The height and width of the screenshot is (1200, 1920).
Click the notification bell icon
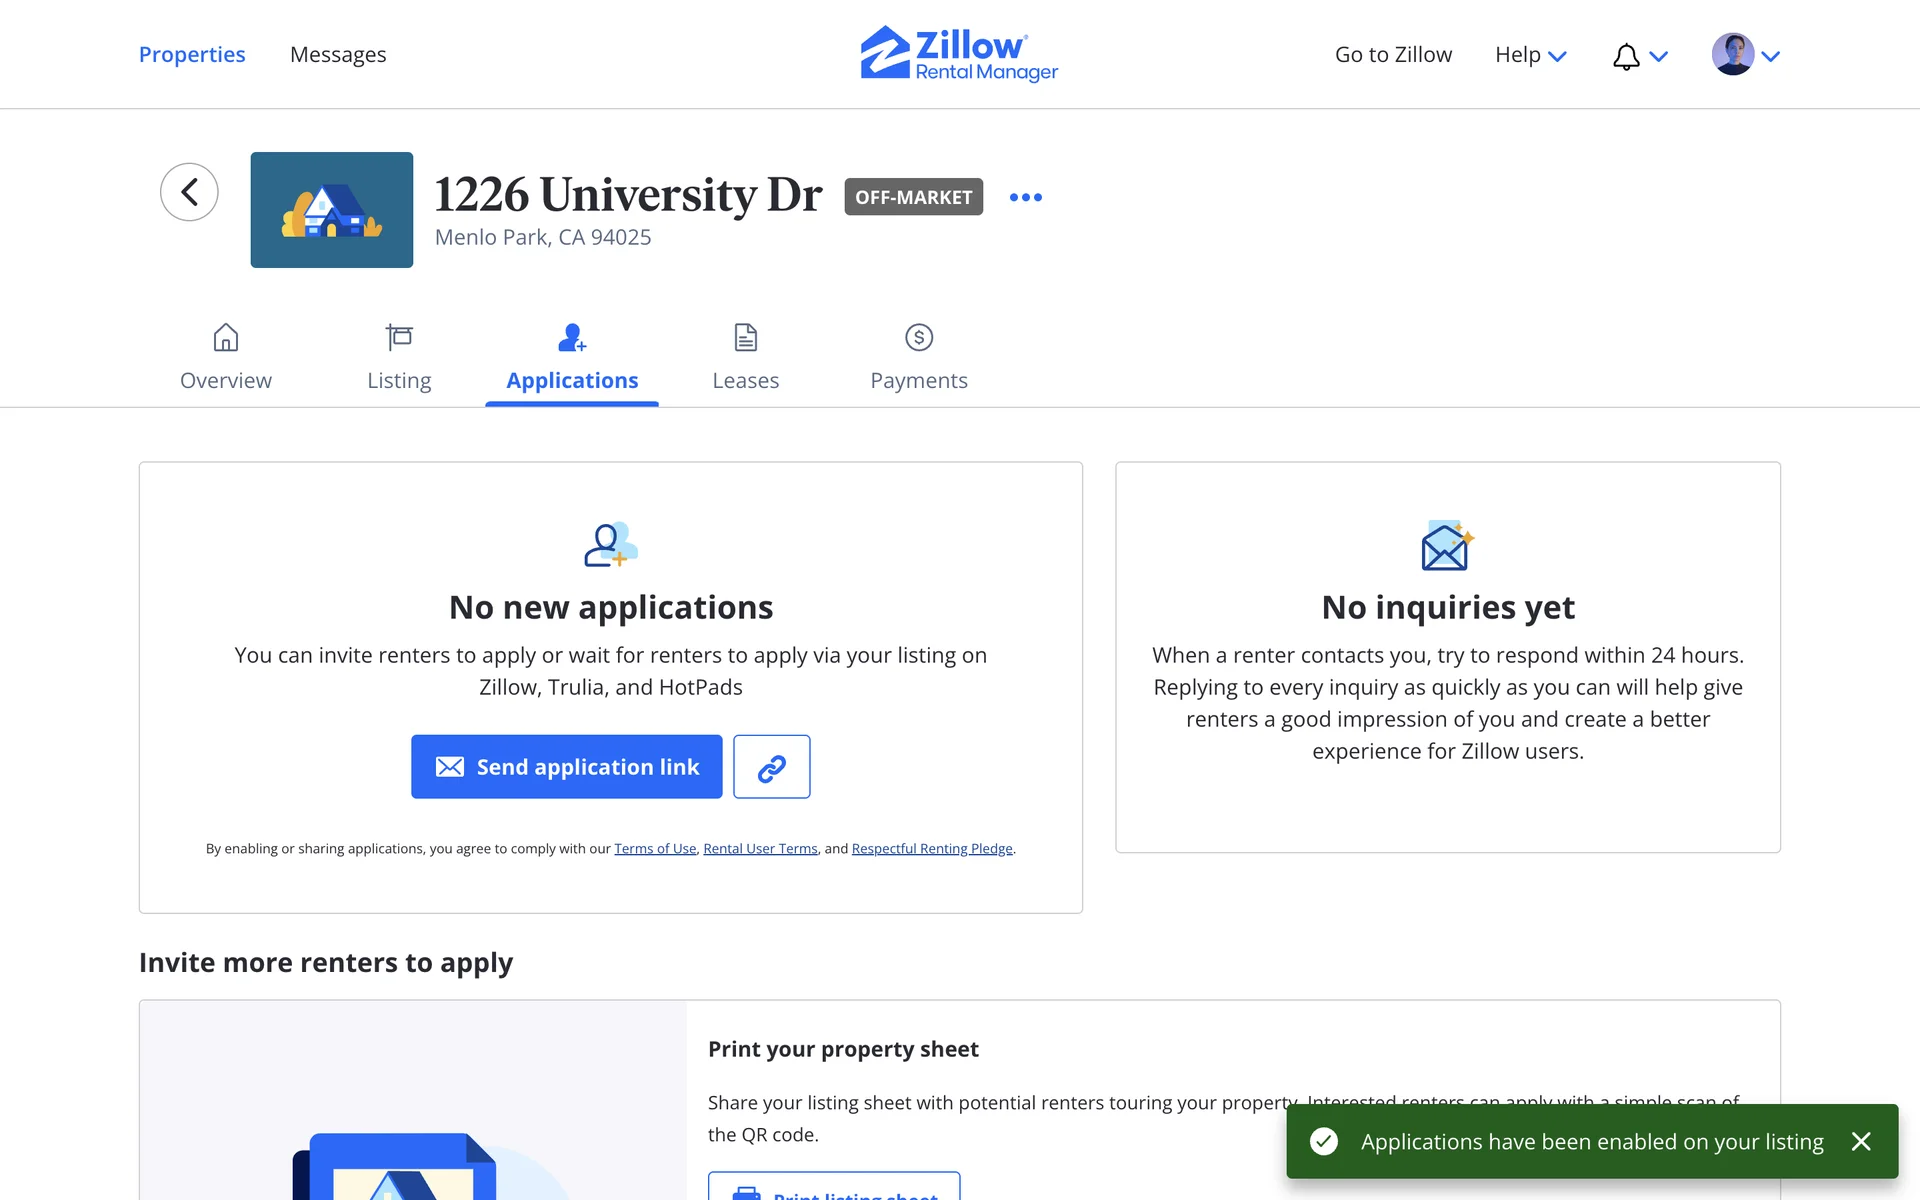click(1626, 56)
